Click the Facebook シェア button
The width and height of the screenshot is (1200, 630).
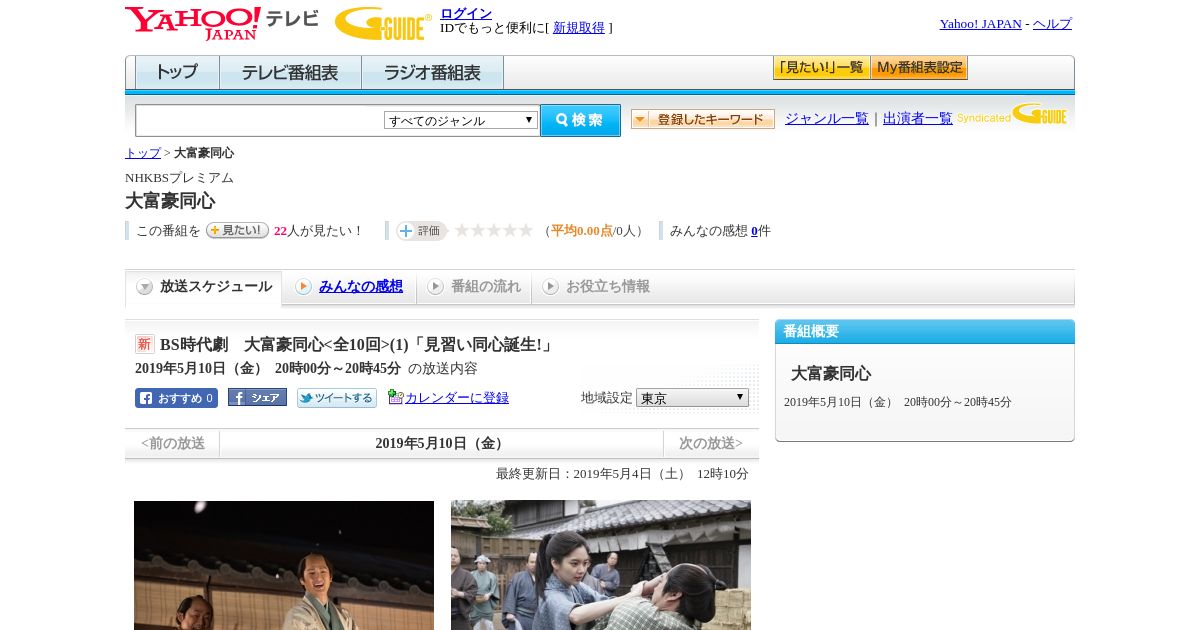pyautogui.click(x=257, y=397)
